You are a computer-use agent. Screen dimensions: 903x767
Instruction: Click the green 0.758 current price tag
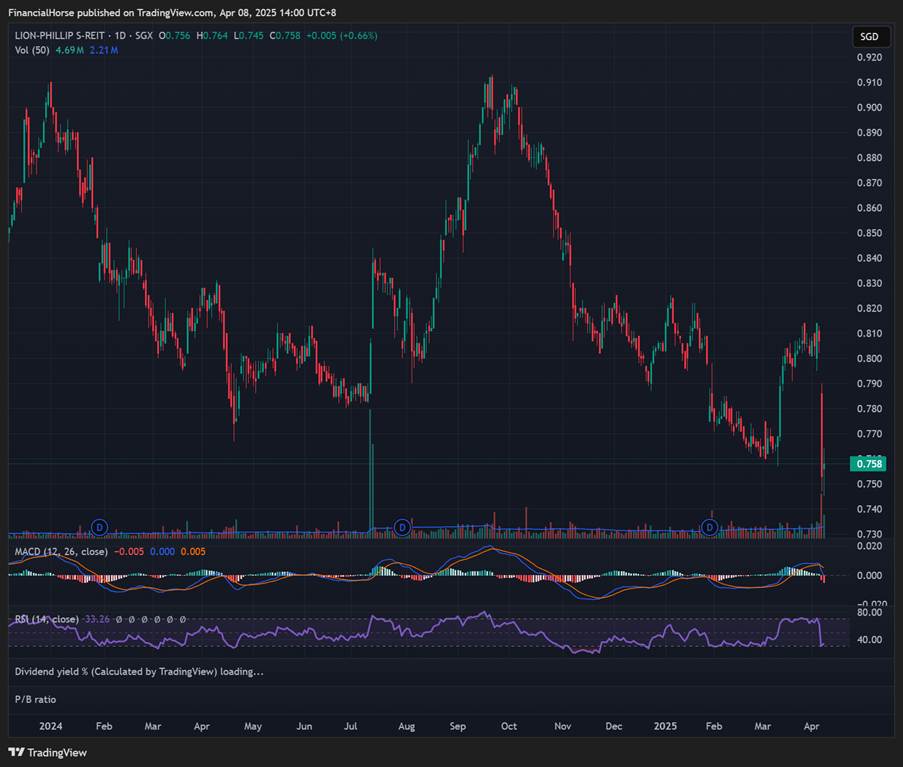click(868, 464)
